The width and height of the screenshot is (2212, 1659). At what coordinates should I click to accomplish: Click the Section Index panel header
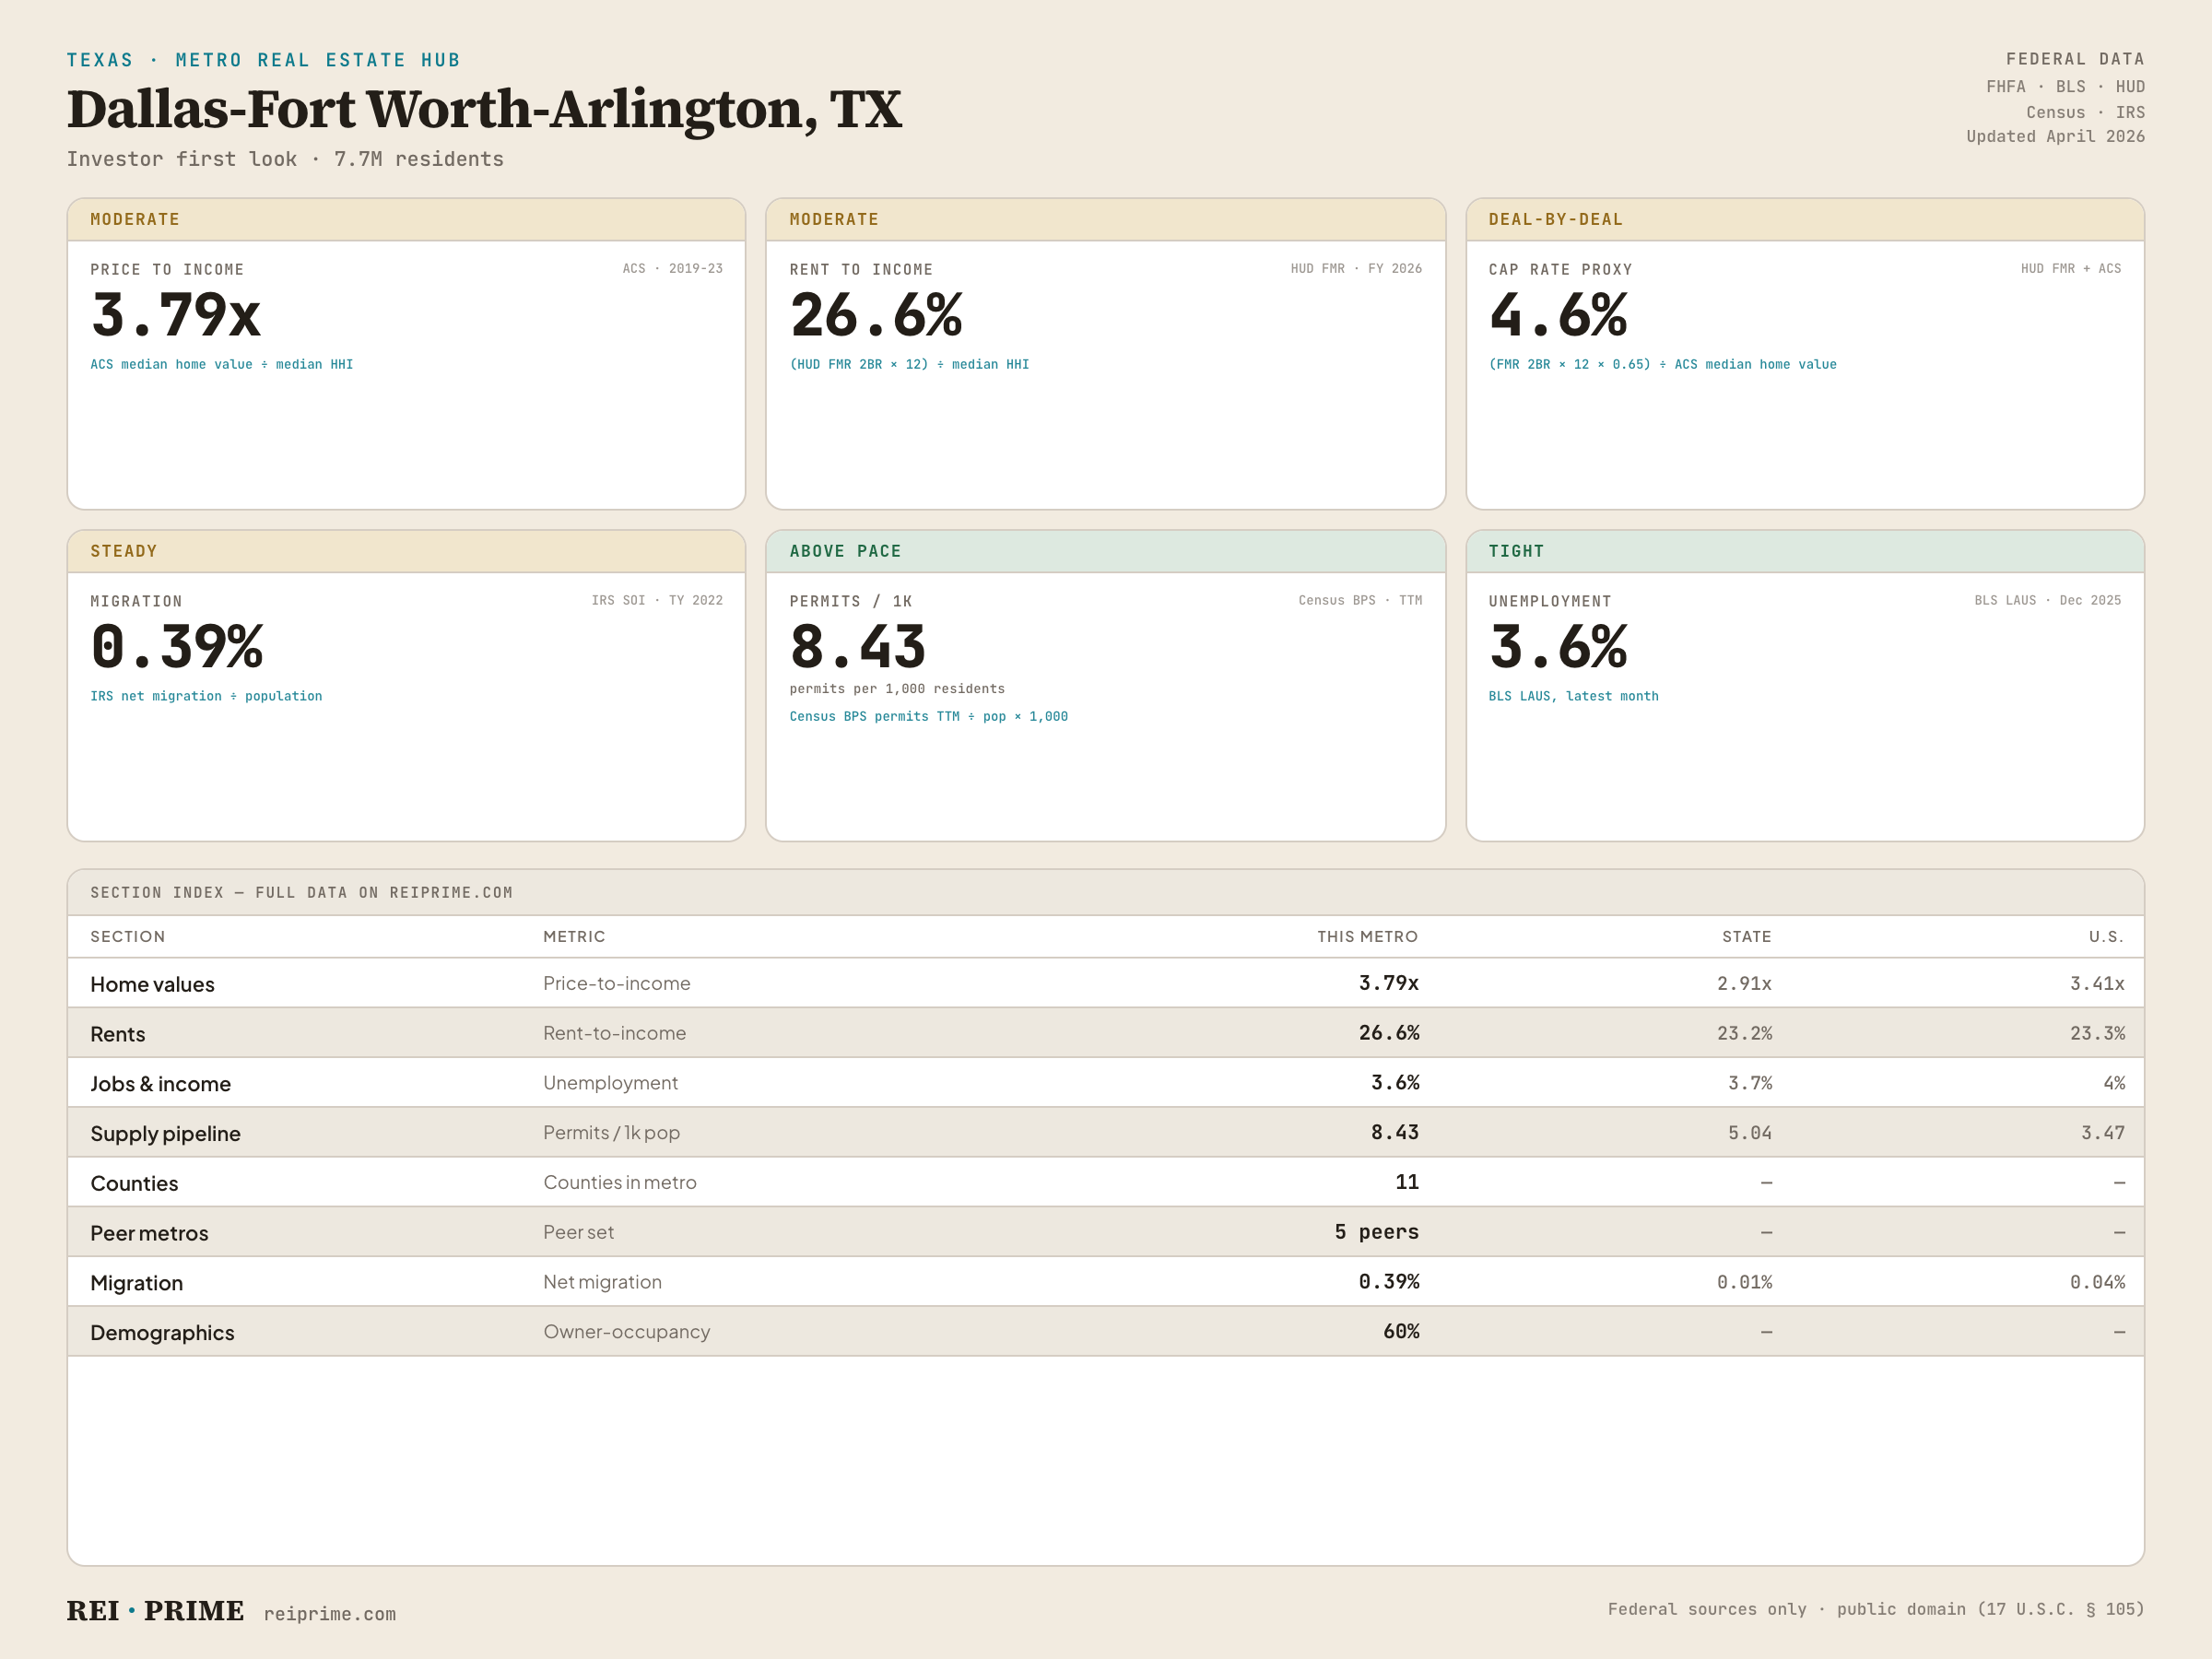pyautogui.click(x=1106, y=892)
